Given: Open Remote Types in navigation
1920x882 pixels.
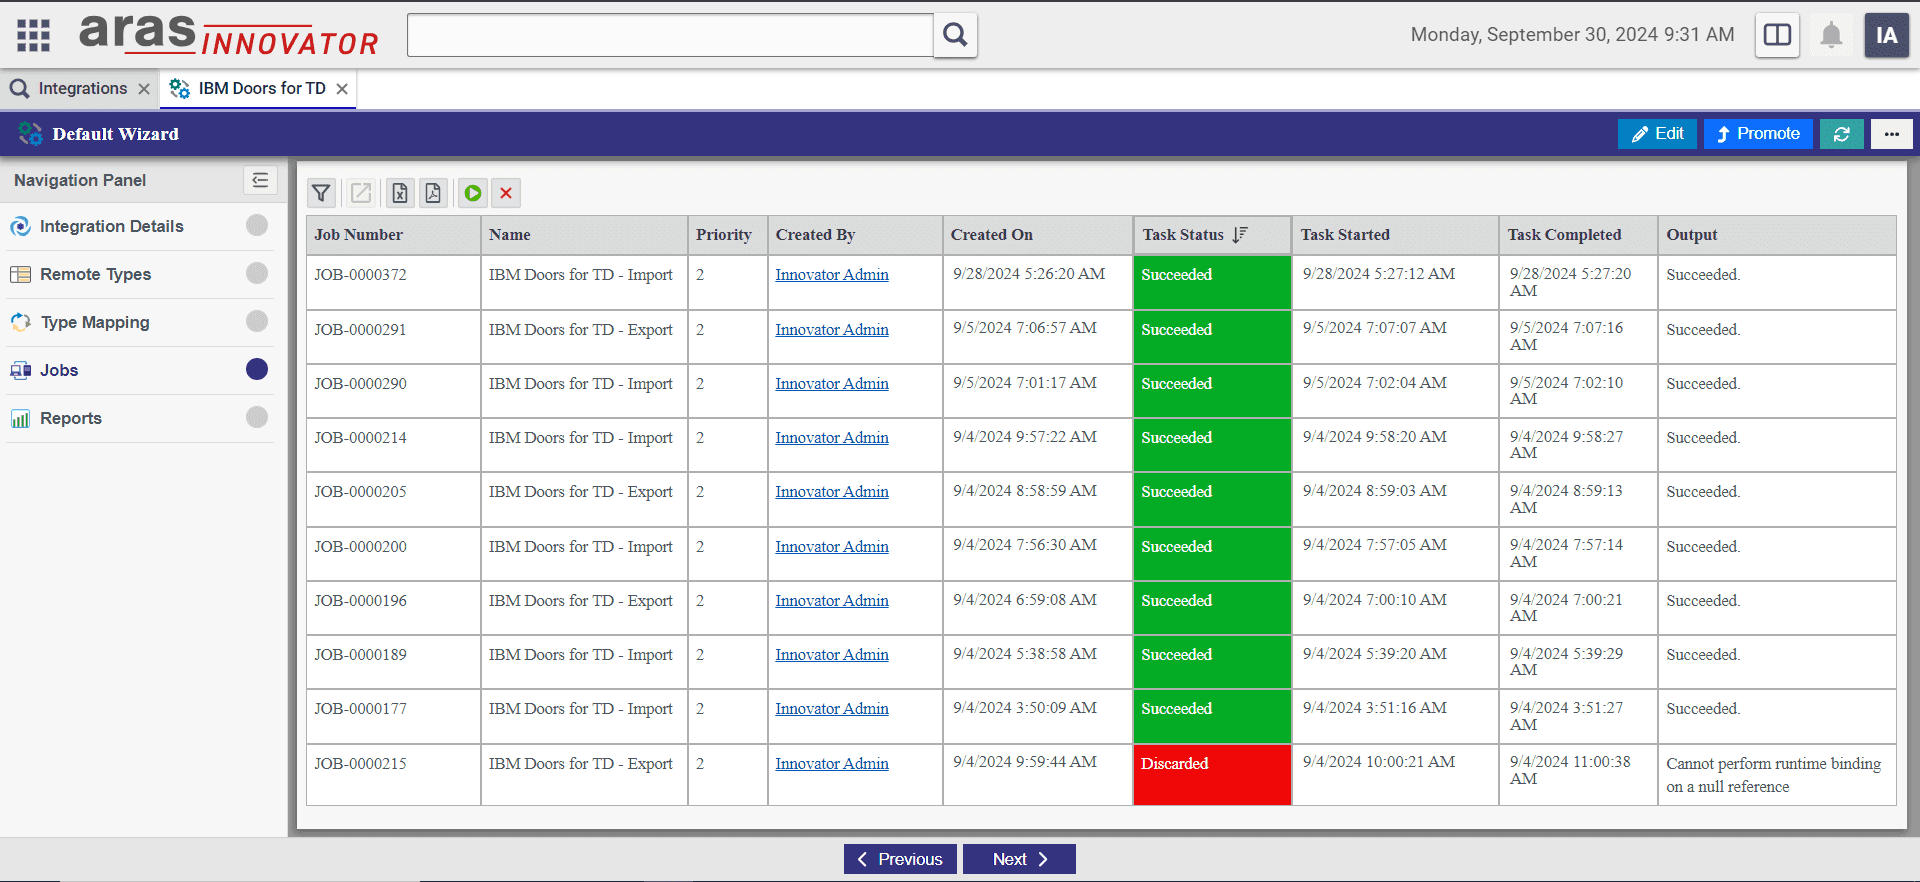Looking at the screenshot, I should point(95,275).
